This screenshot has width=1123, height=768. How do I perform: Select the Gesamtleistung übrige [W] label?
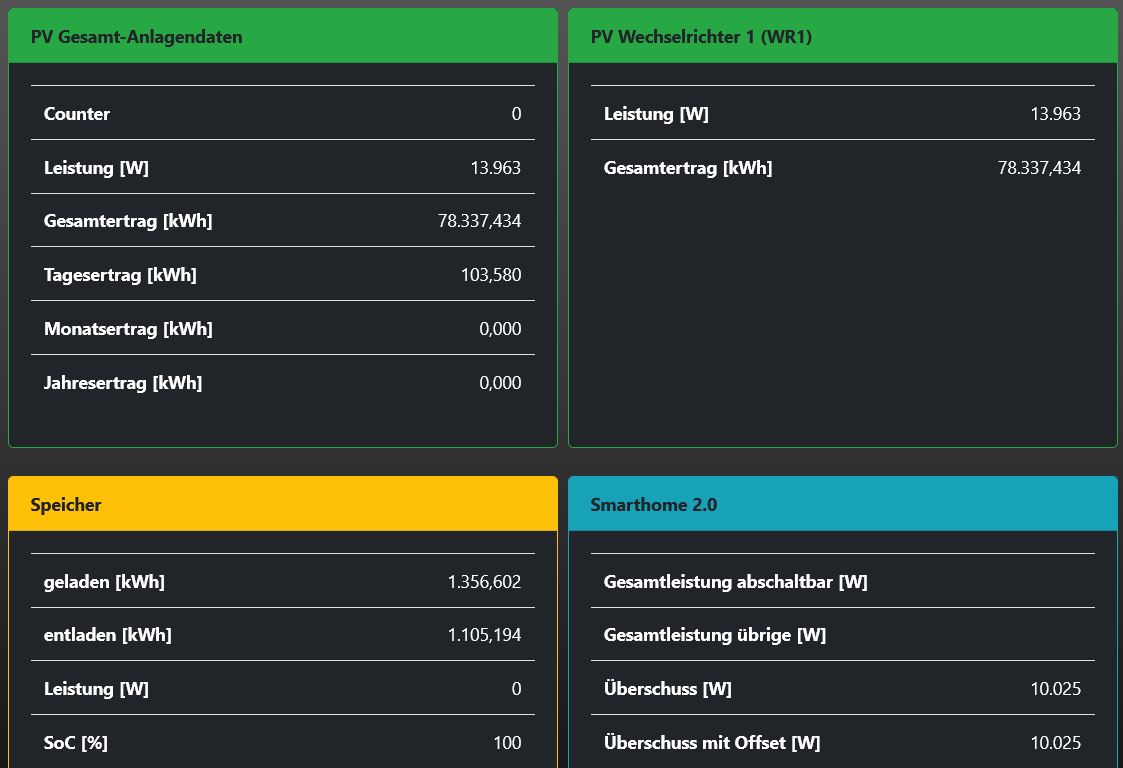[714, 635]
